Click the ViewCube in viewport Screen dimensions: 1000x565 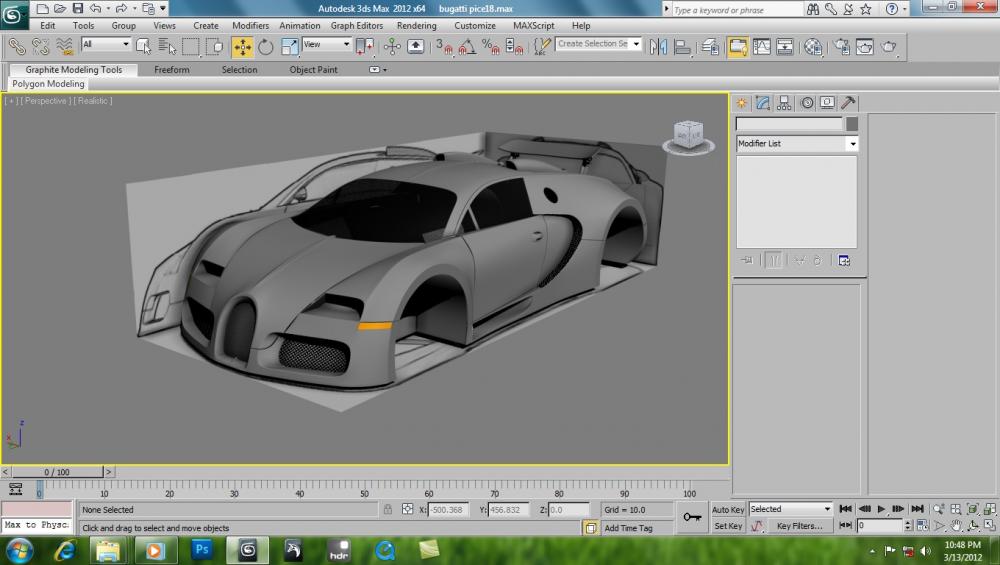[x=688, y=135]
